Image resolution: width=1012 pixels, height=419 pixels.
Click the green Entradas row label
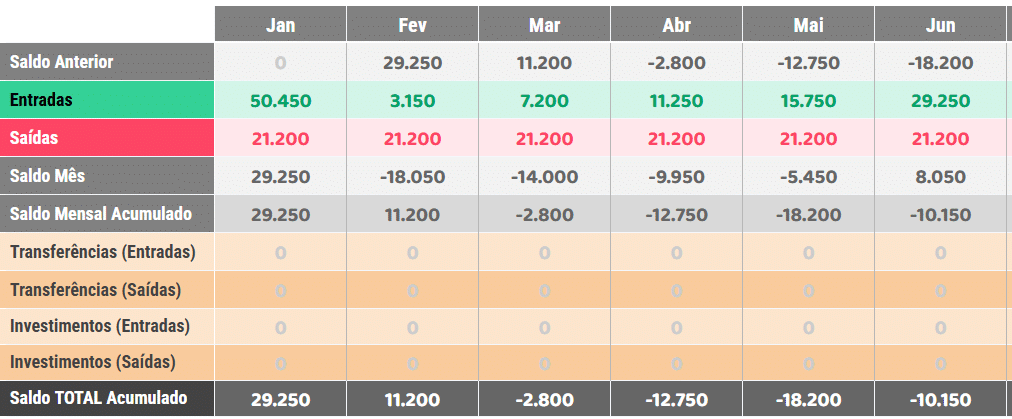coord(106,100)
